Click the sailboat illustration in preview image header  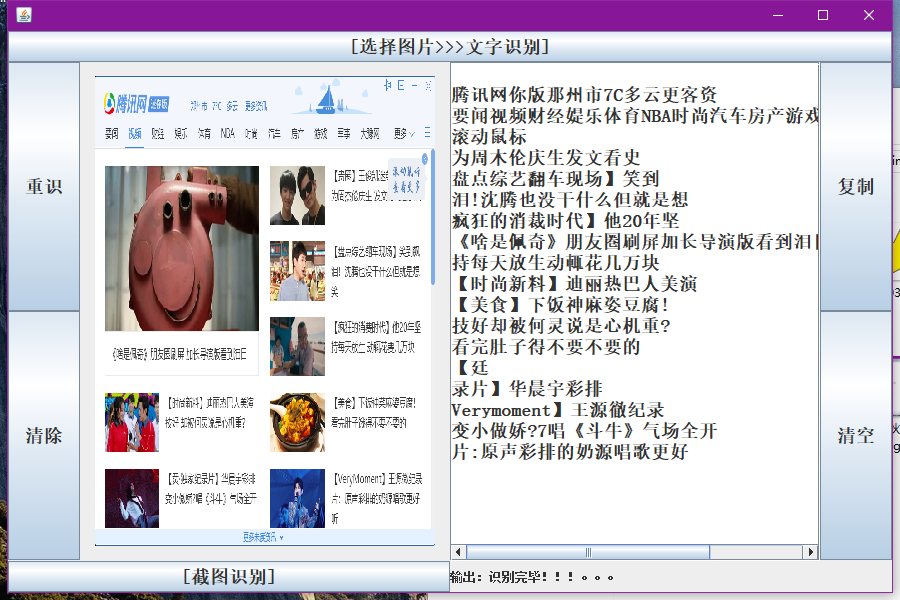328,98
